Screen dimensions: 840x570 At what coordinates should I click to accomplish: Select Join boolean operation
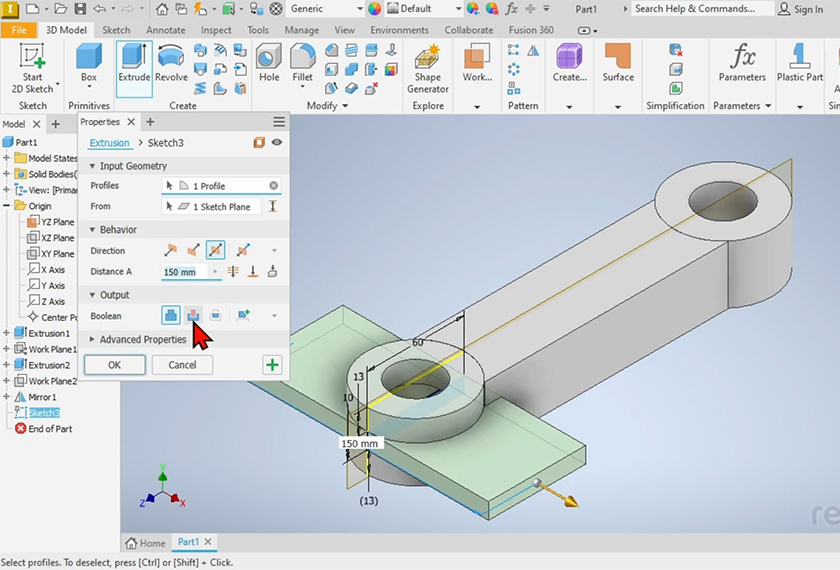[171, 316]
